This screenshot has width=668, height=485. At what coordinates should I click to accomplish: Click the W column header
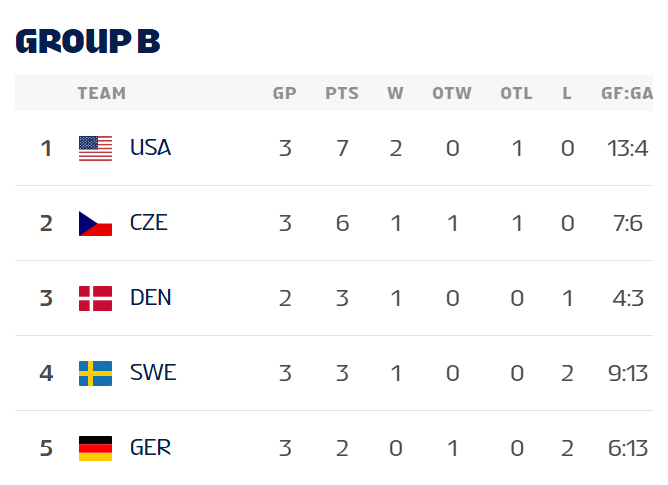pos(396,94)
